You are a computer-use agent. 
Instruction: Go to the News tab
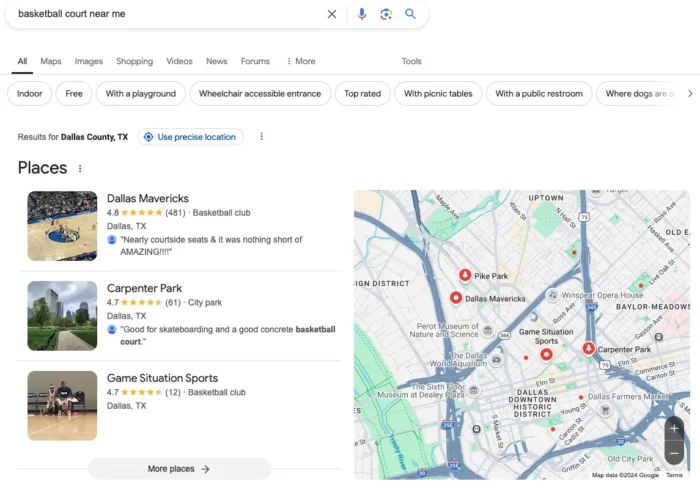click(x=217, y=61)
